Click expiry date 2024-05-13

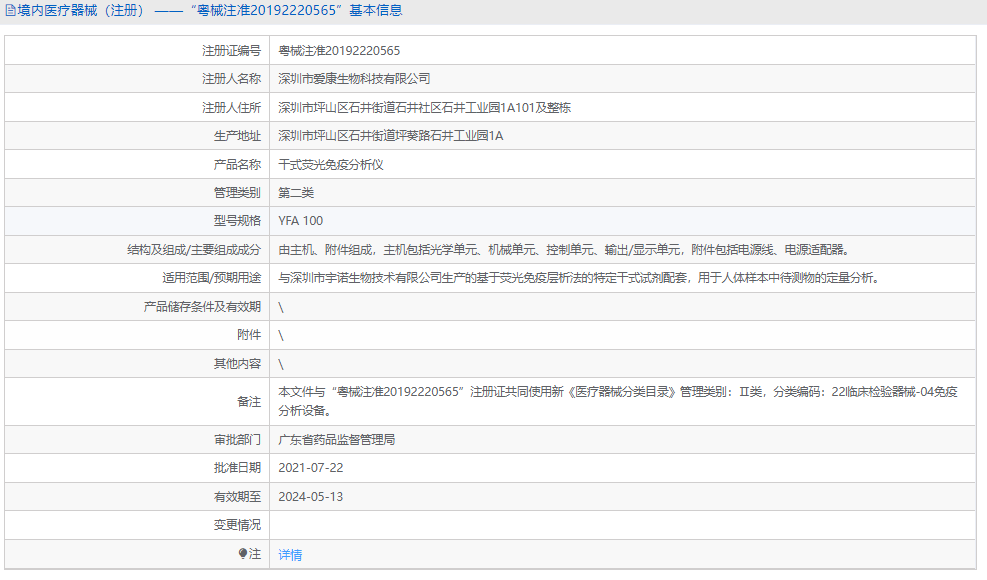pos(310,496)
